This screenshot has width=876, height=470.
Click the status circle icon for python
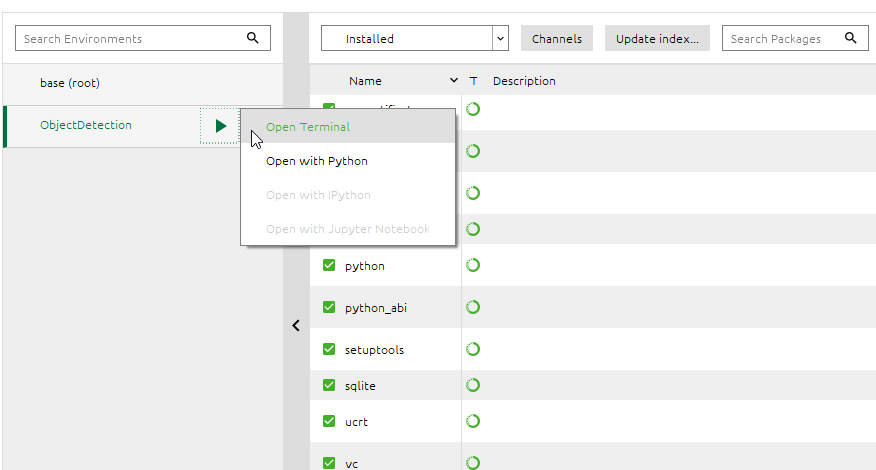[x=473, y=265]
